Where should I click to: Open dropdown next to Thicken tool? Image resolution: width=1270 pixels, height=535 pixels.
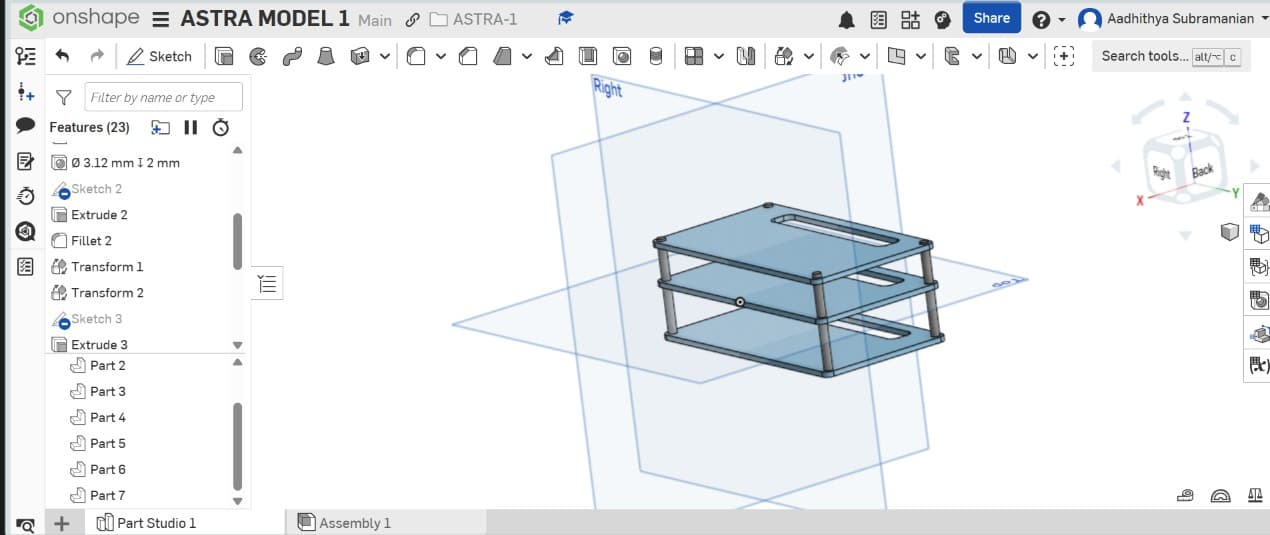coord(385,56)
